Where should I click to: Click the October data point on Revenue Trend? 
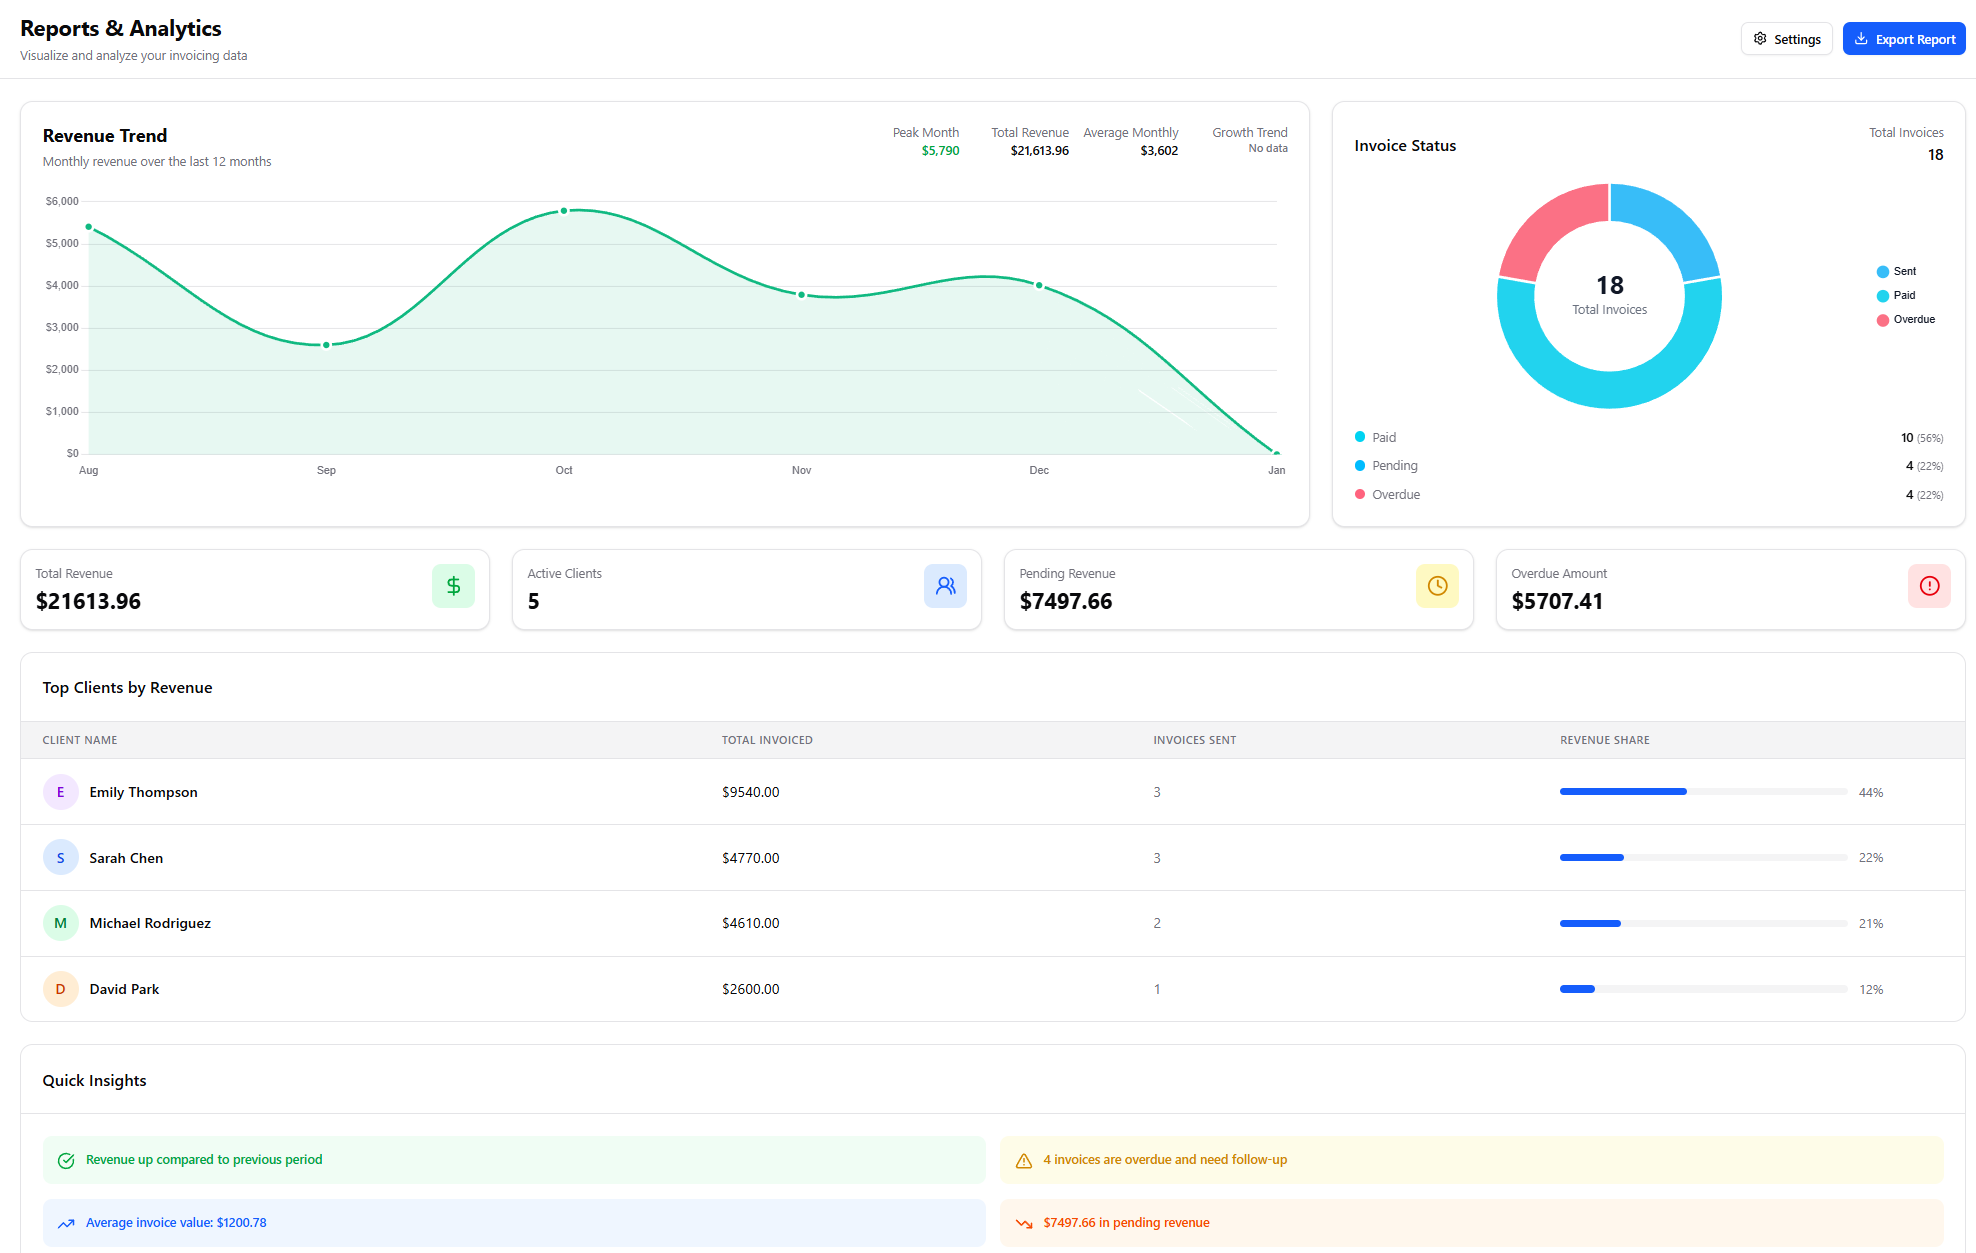tap(564, 210)
